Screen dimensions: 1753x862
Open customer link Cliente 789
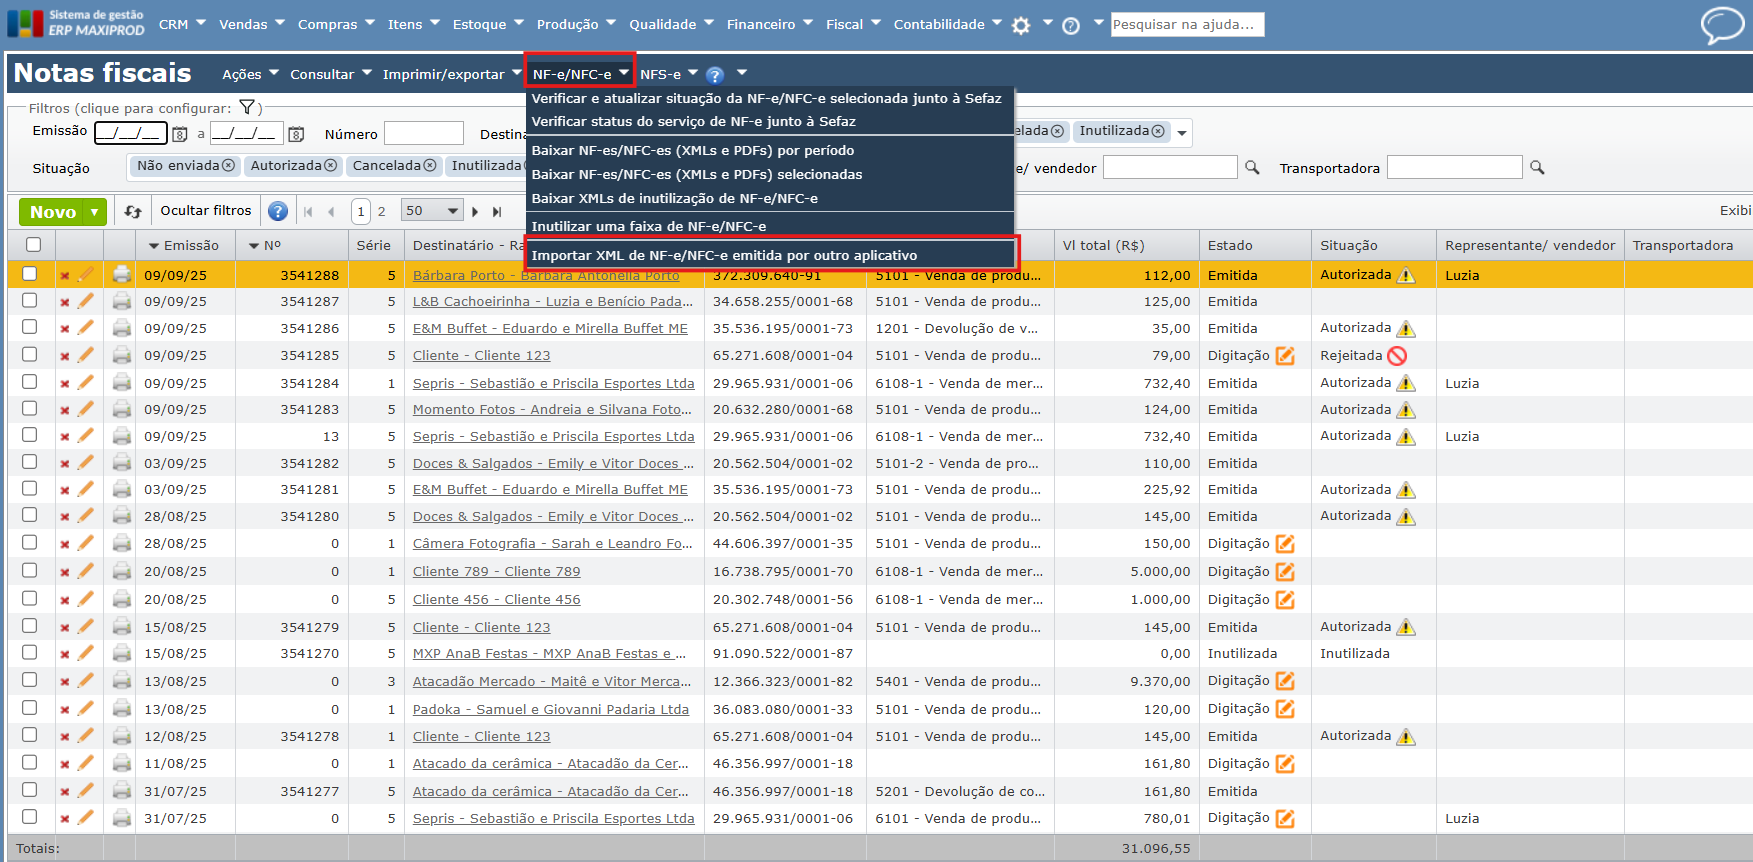(x=497, y=572)
